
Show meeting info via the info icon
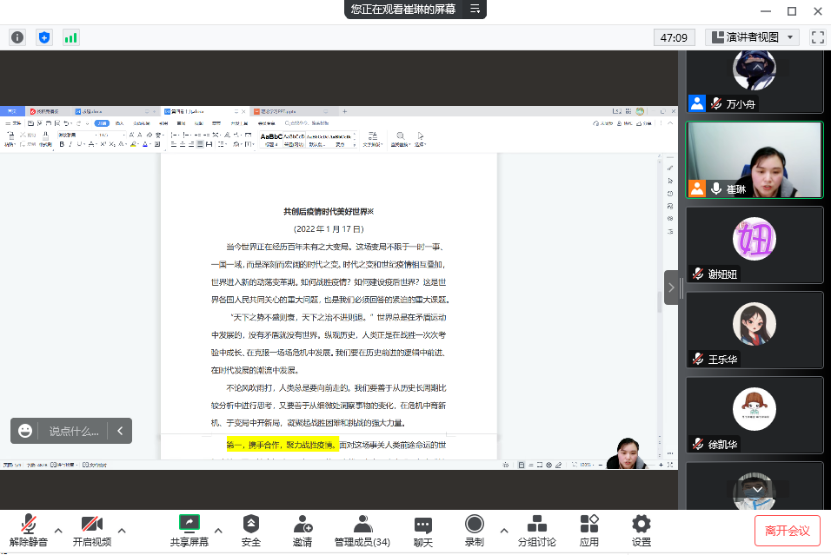[x=17, y=37]
